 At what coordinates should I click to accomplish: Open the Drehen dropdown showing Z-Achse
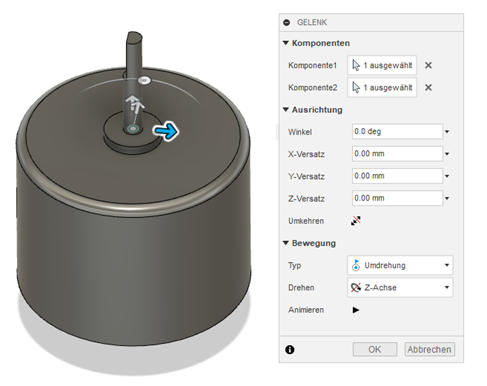[400, 287]
